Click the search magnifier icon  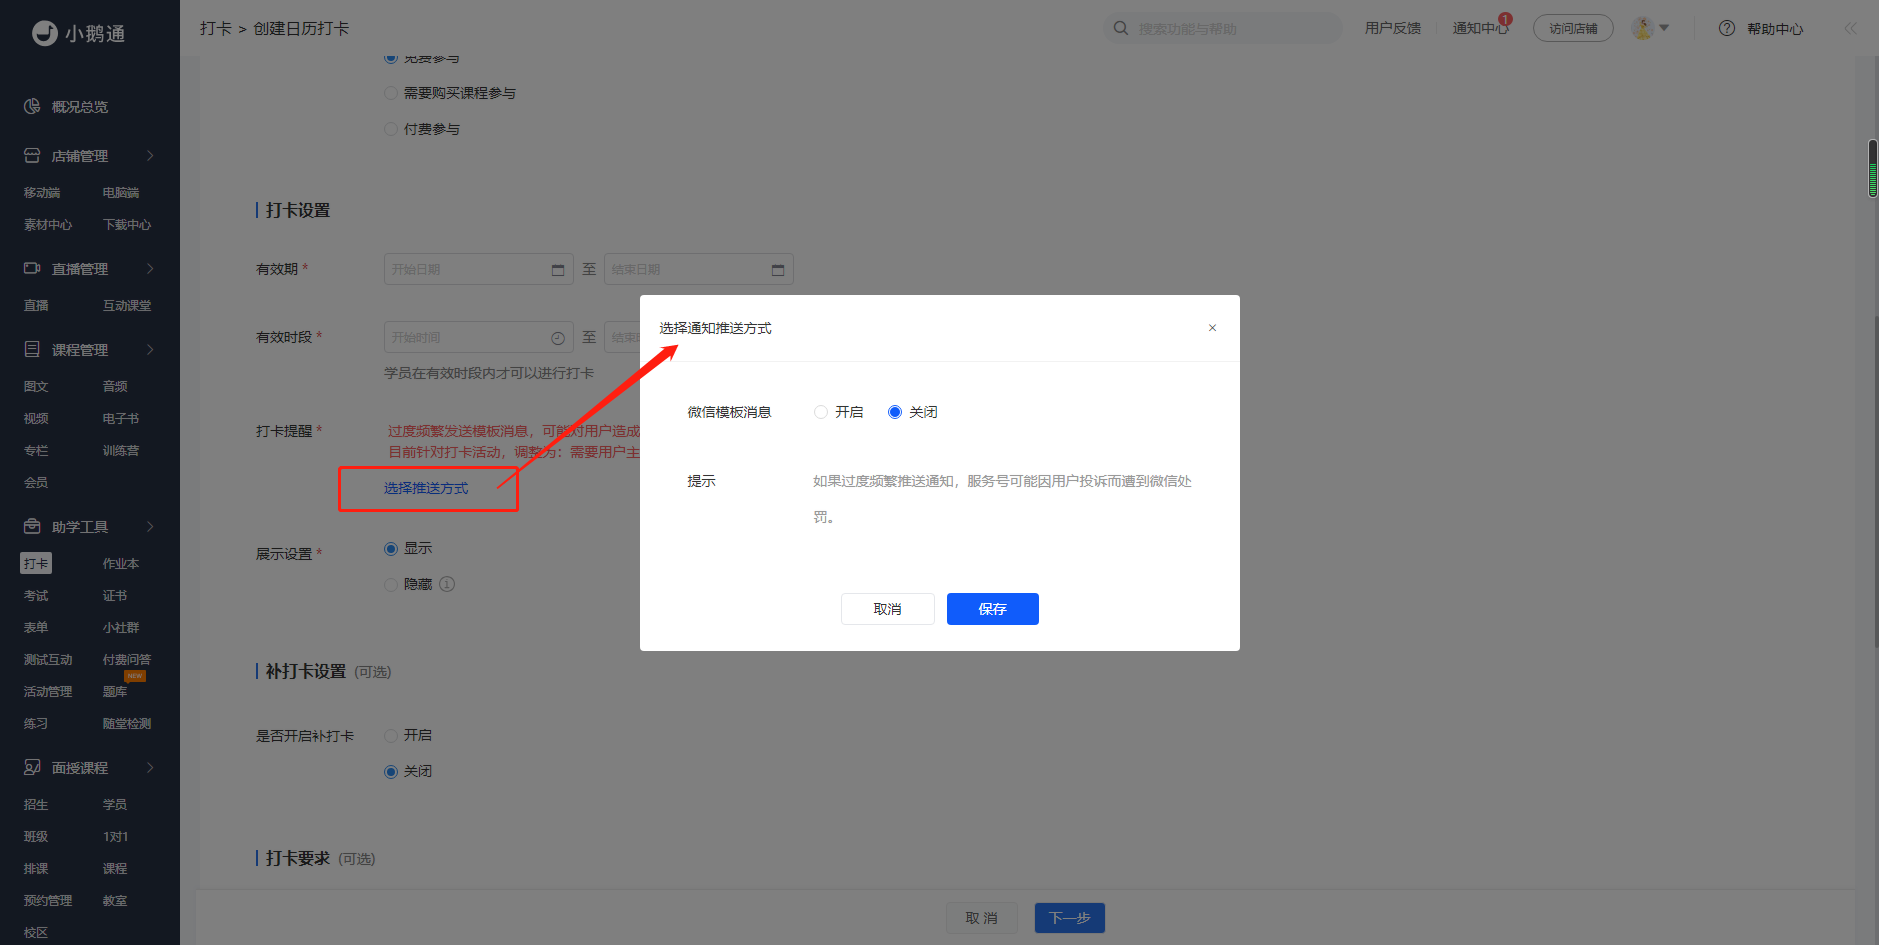point(1121,28)
